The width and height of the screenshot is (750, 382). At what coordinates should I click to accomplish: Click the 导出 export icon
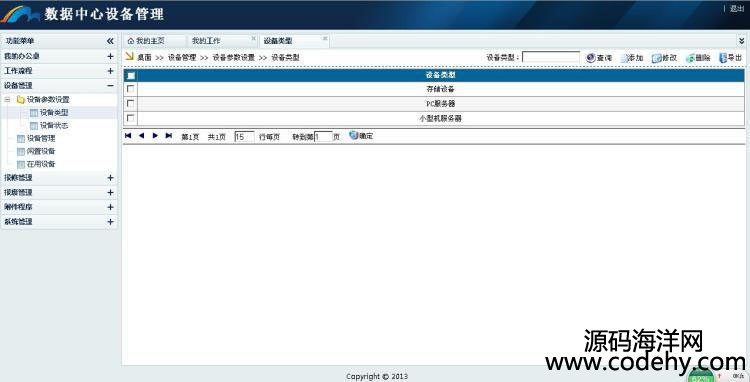pos(723,58)
